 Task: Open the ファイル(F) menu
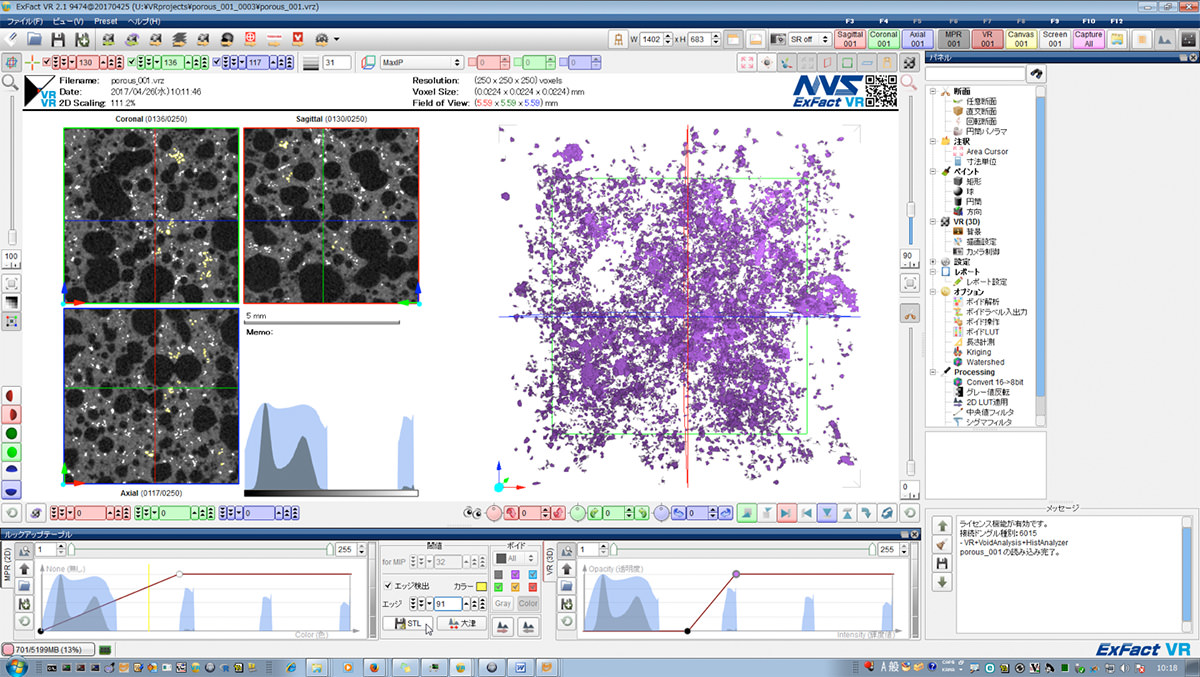point(23,21)
